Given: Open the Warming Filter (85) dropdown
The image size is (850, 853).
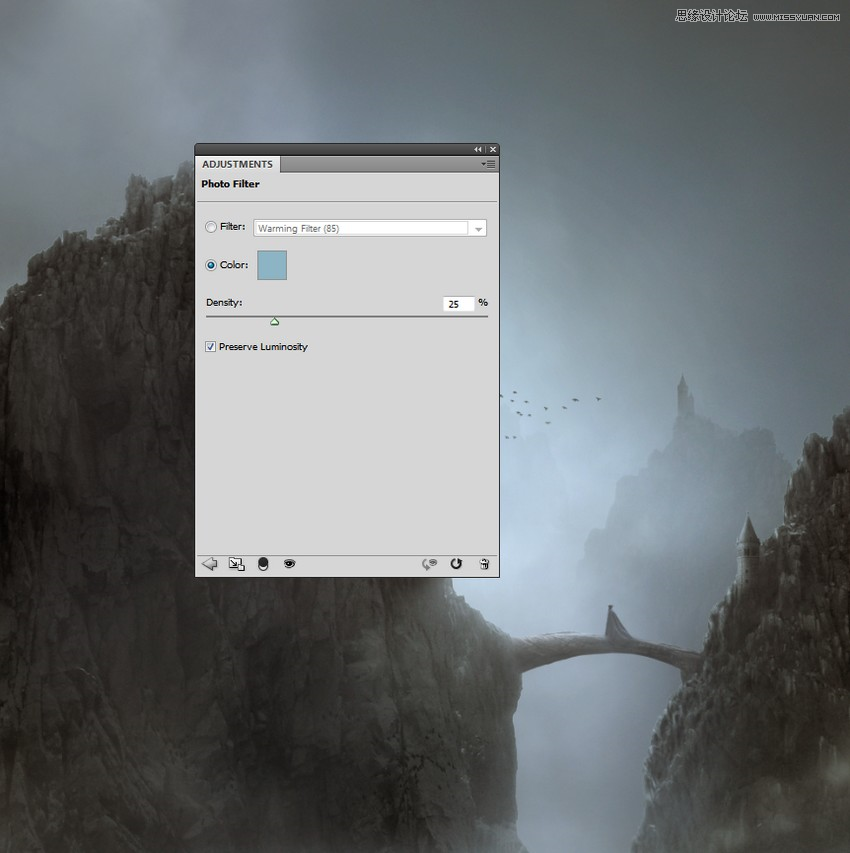Looking at the screenshot, I should 370,228.
